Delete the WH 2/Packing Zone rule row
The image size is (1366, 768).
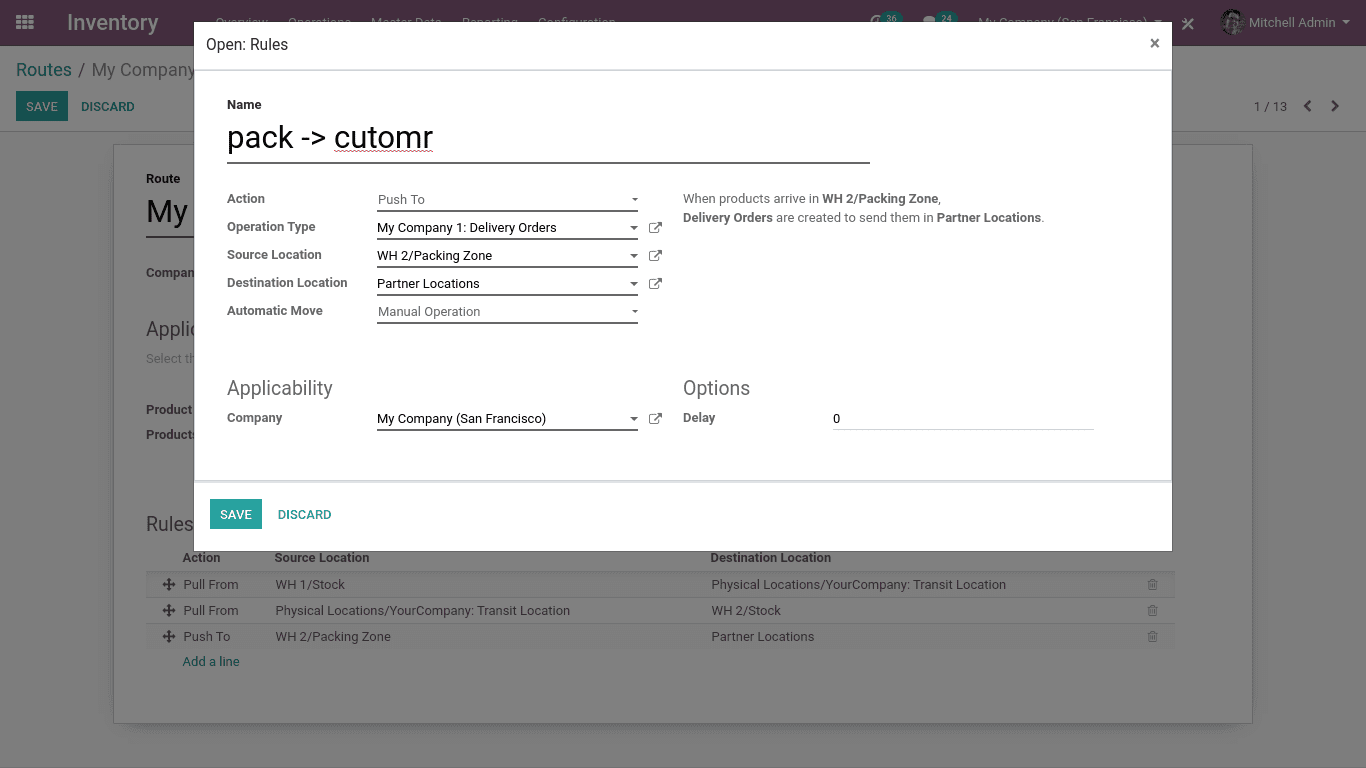click(1152, 636)
